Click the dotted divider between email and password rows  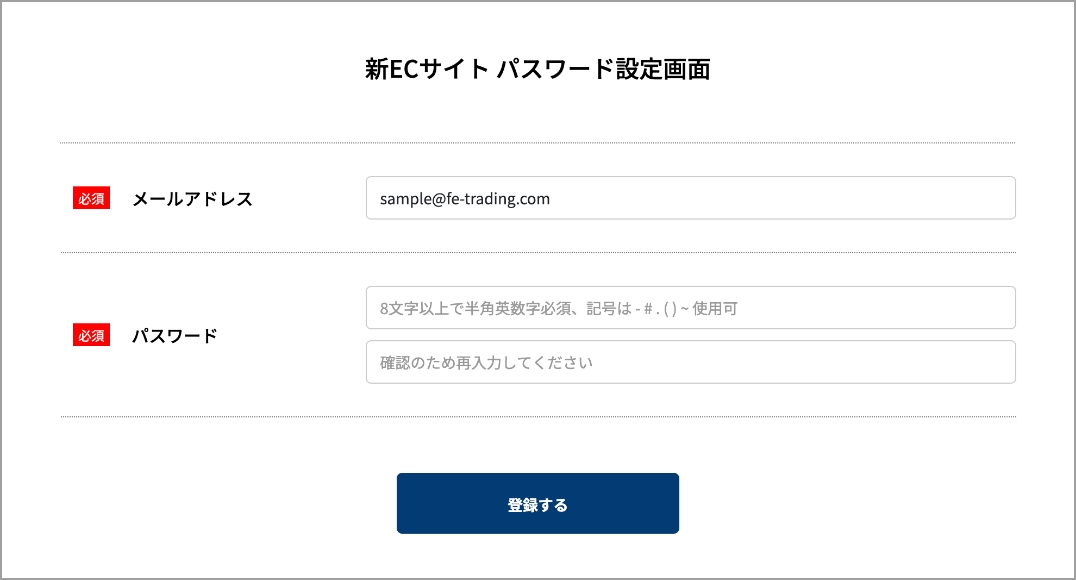point(537,253)
